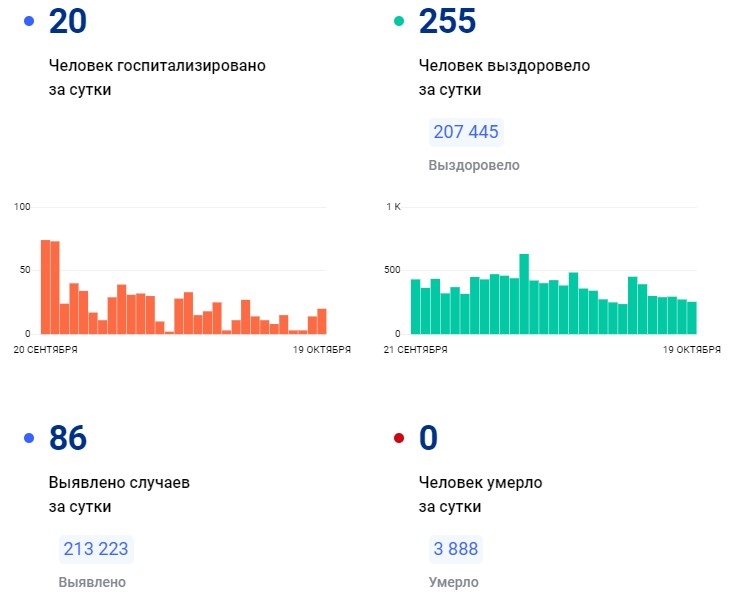This screenshot has width=748, height=592.
Task: Click the teal dot beside the number 255
Action: point(399,20)
